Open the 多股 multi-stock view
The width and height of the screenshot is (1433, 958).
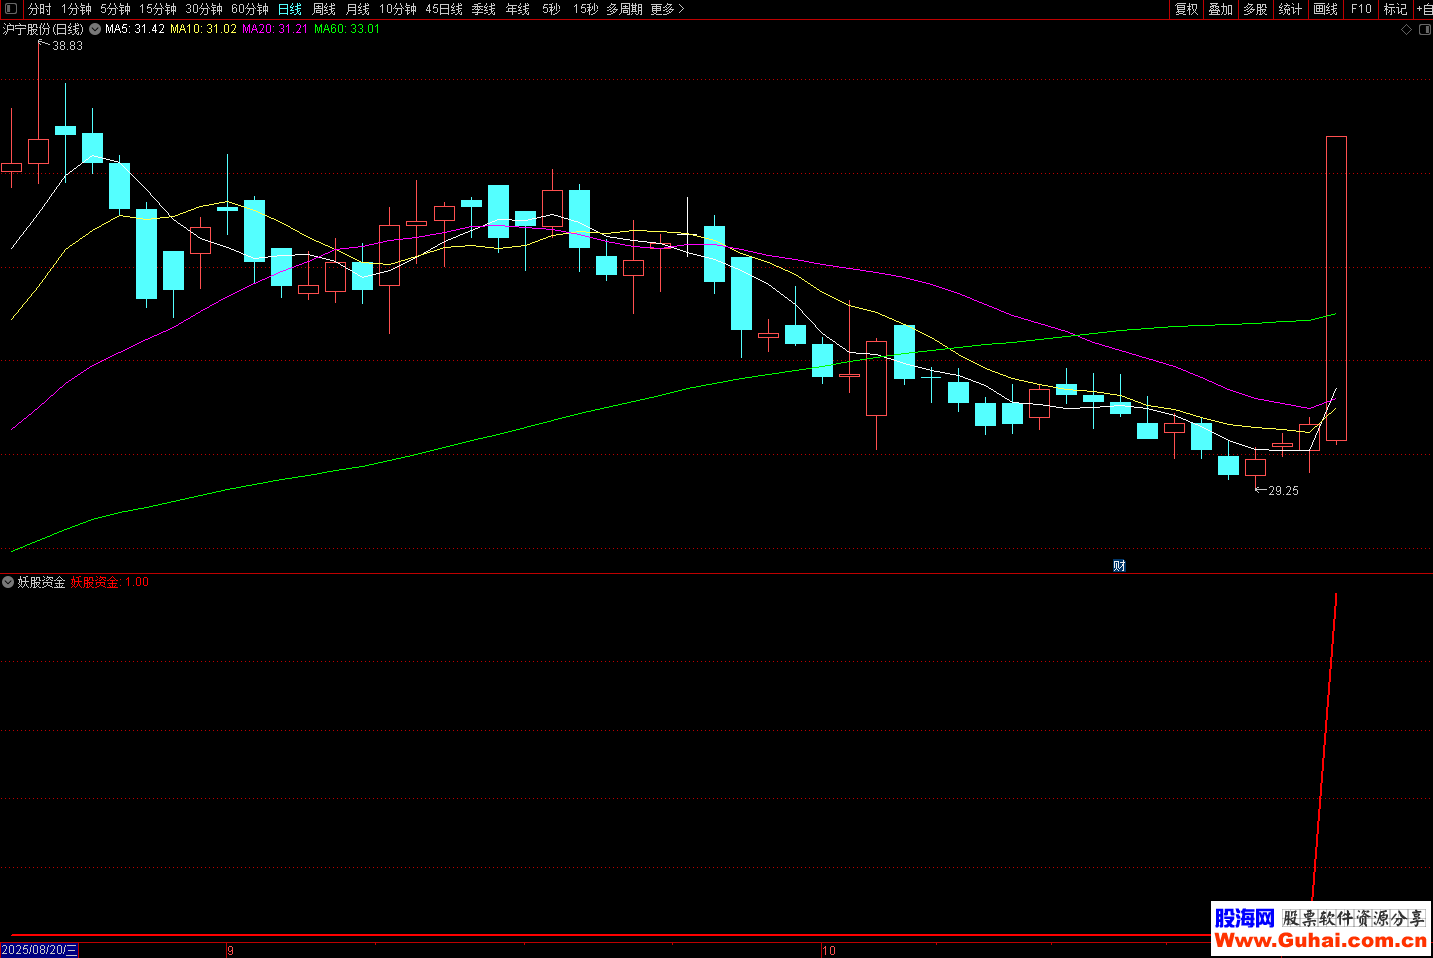point(1255,9)
